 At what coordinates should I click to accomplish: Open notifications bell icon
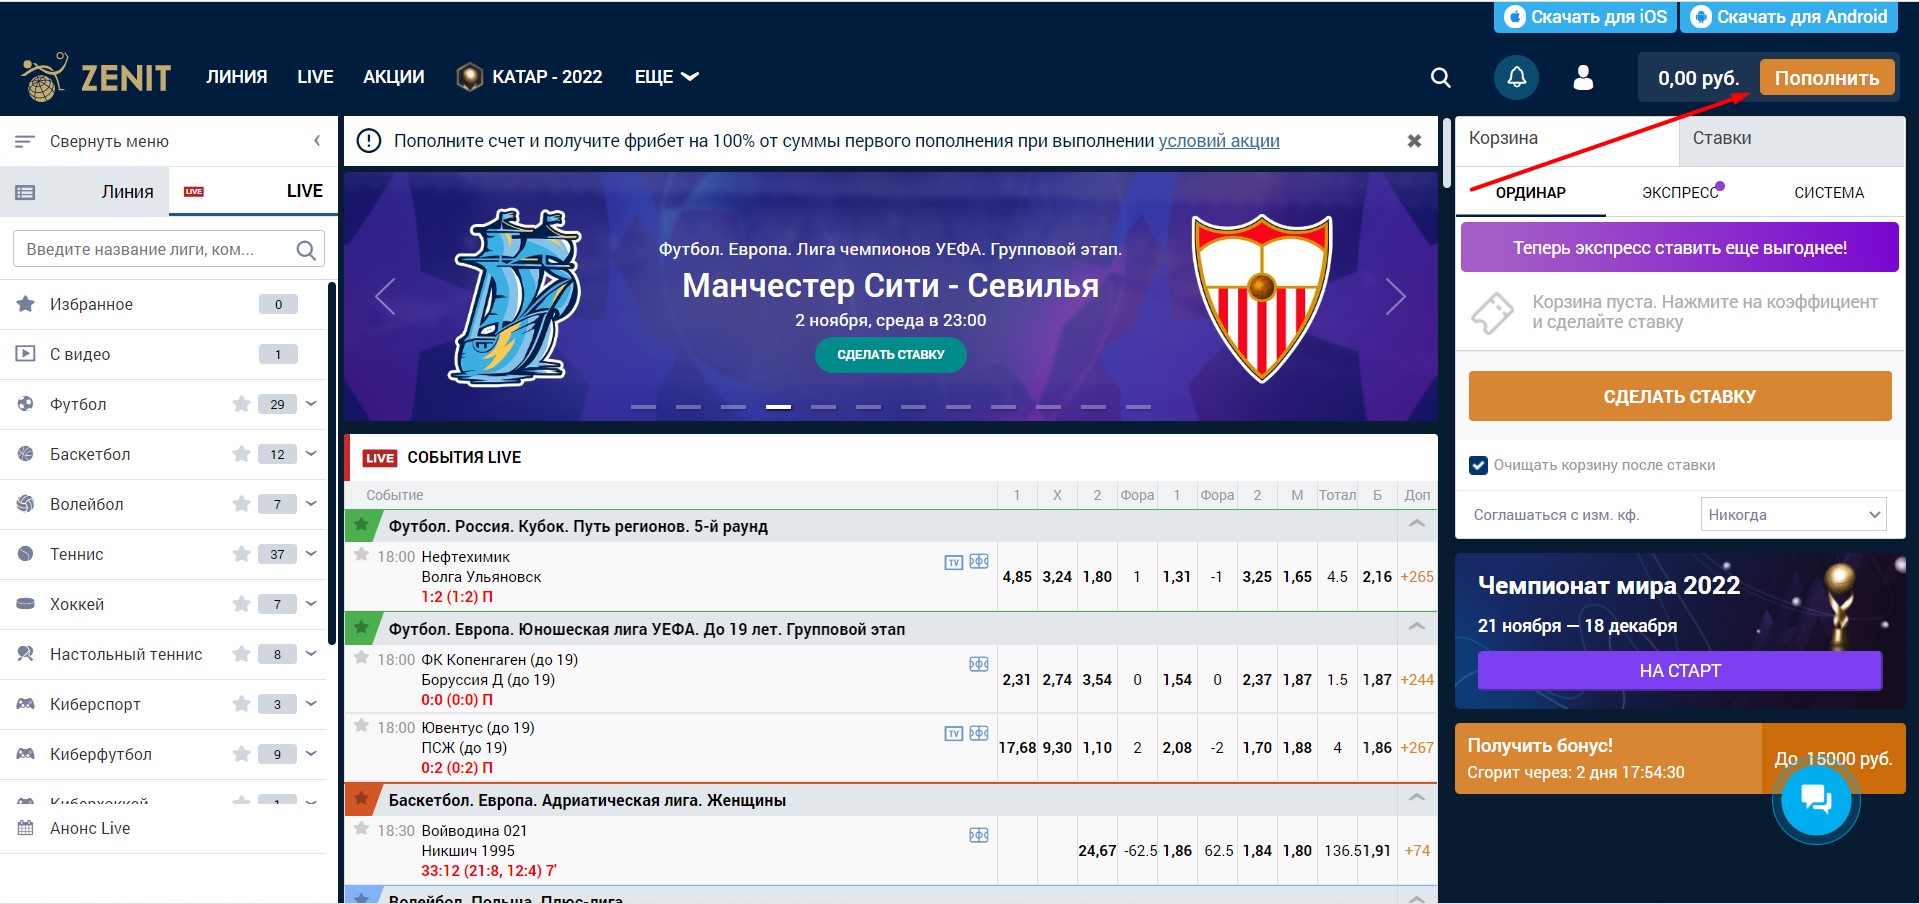(x=1516, y=77)
